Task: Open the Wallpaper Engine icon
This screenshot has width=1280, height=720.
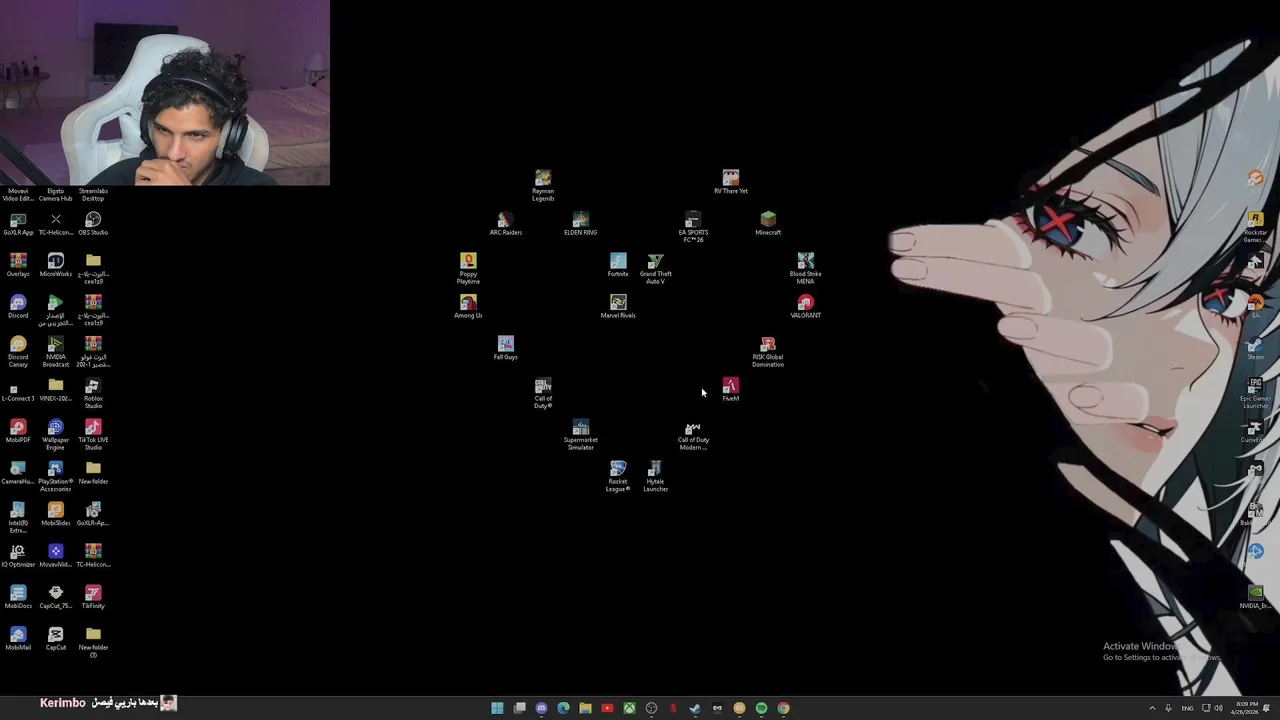Action: (56, 435)
